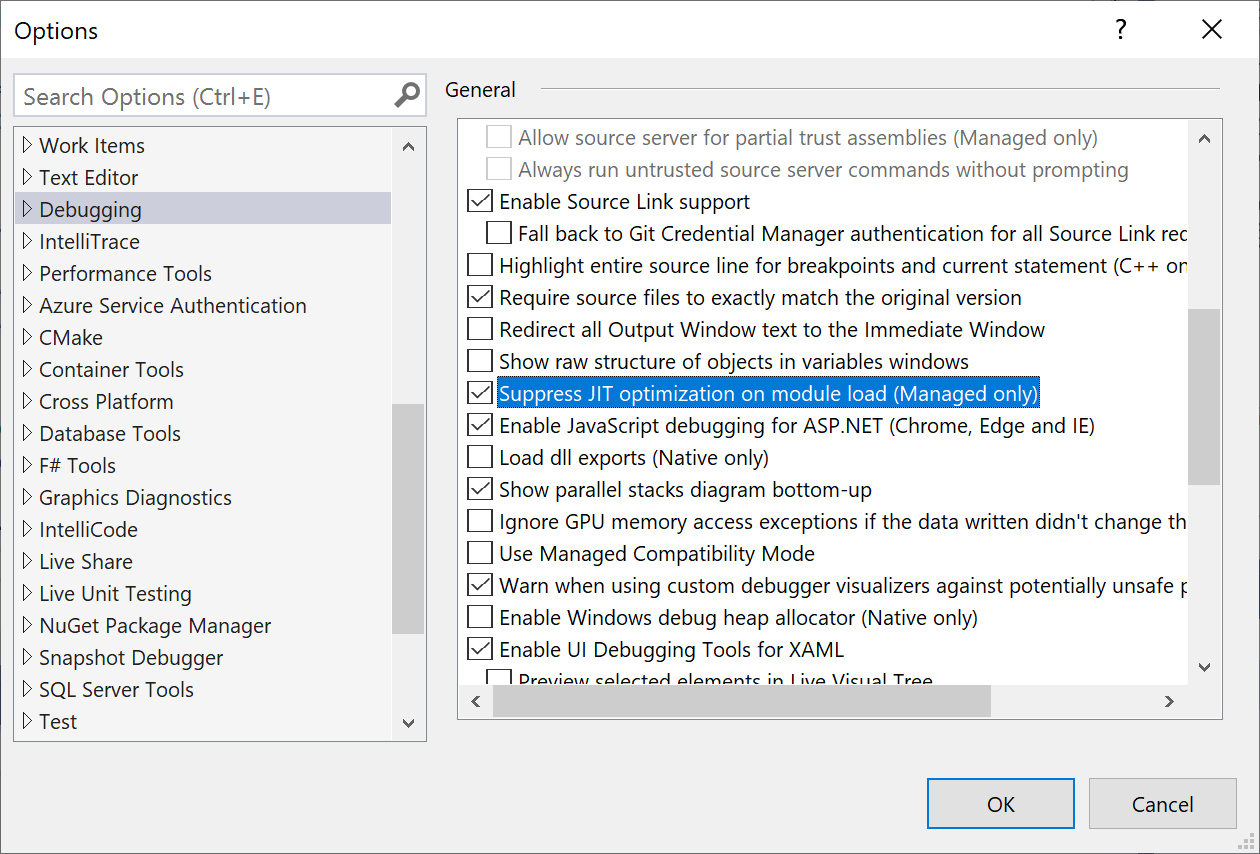
Task: Uncheck Suppress JIT optimization on module load
Action: coord(479,392)
